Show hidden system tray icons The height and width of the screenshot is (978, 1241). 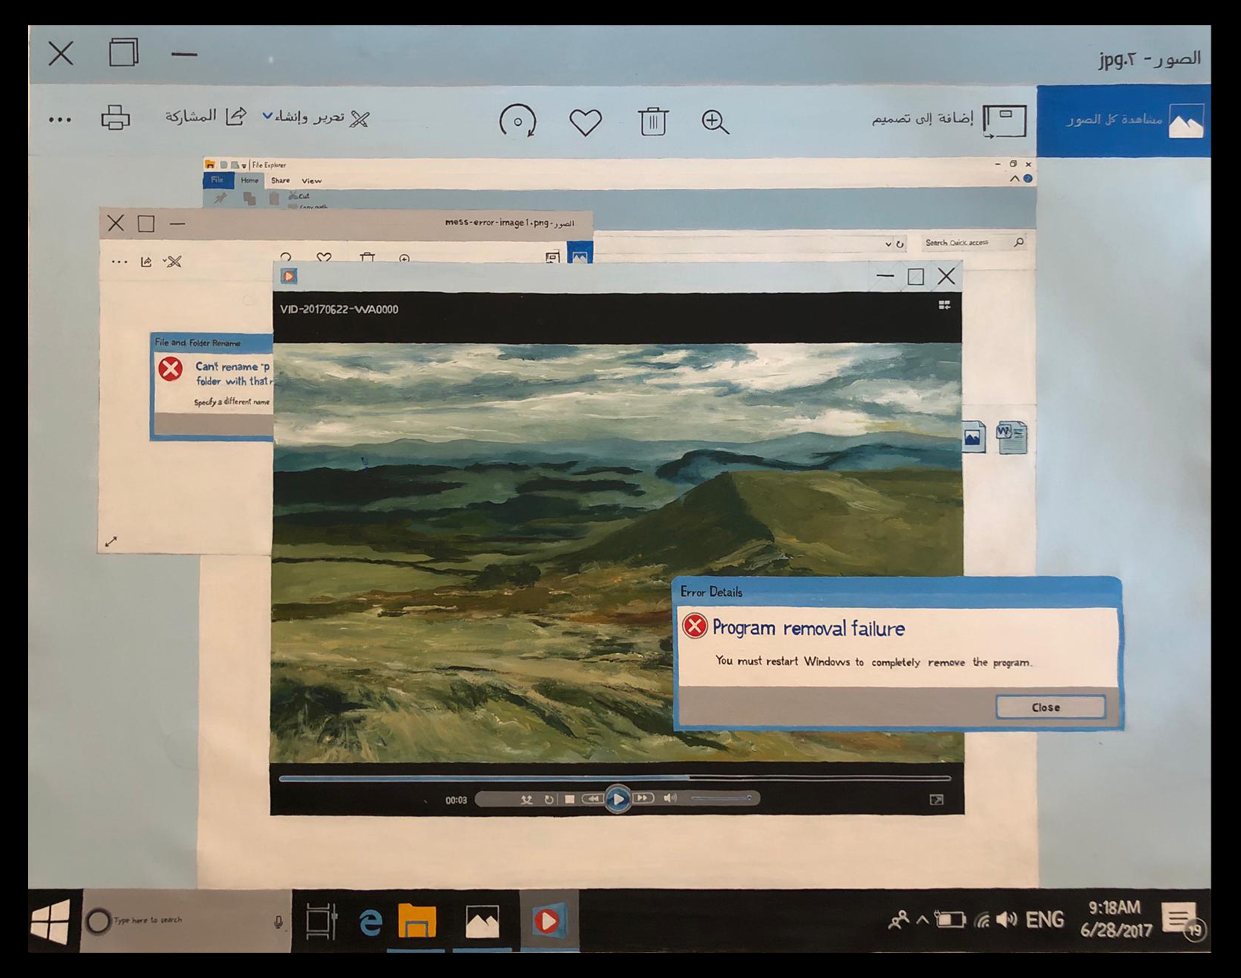[x=923, y=919]
